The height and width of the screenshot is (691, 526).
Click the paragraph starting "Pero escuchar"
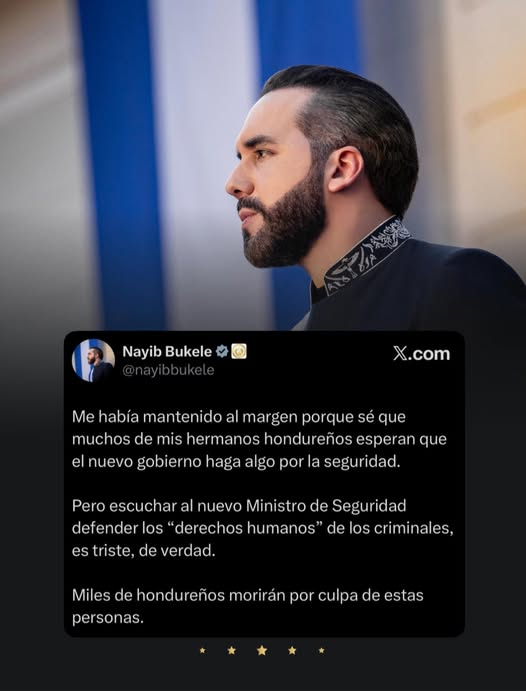263,528
